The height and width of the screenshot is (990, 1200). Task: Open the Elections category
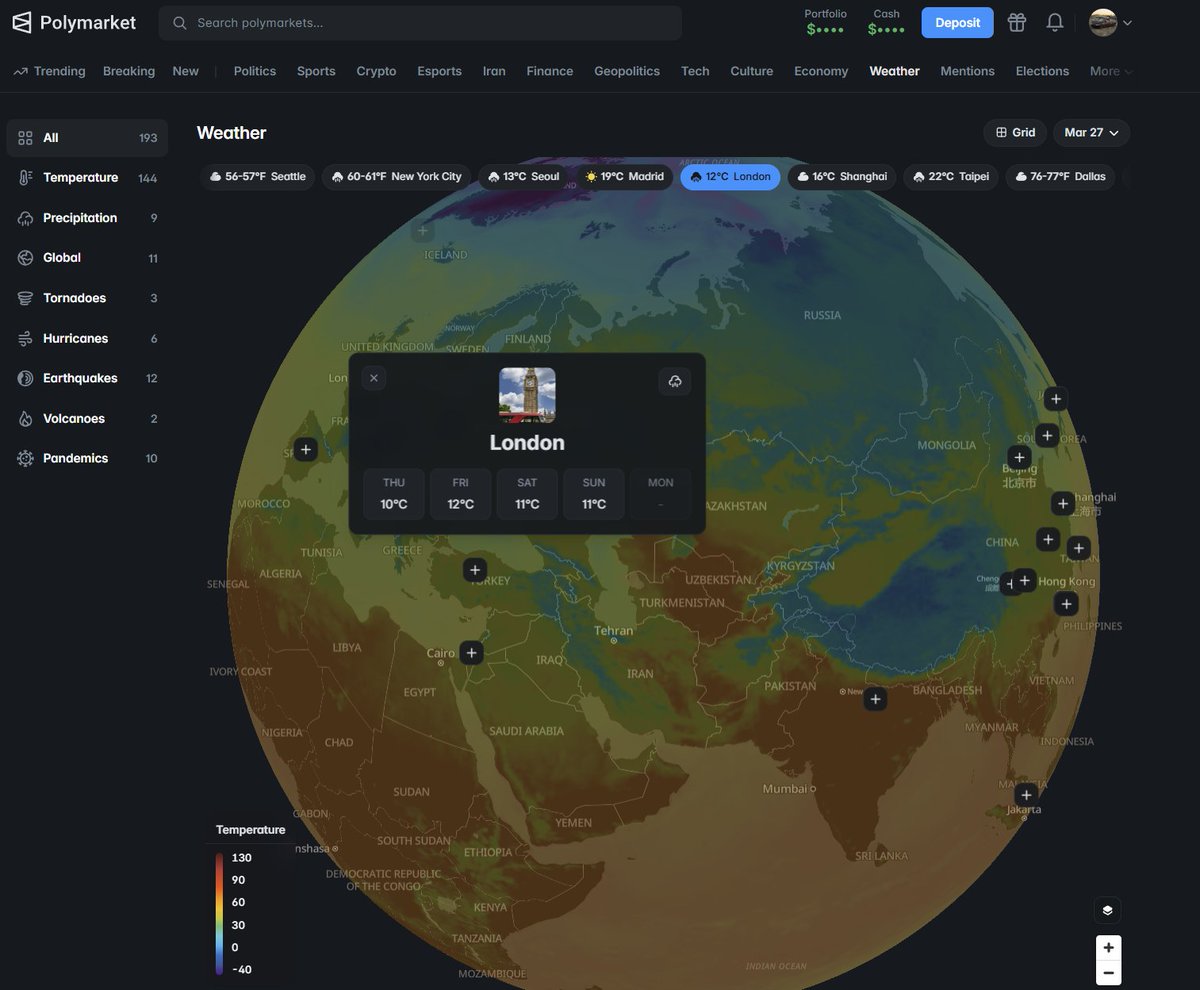(1042, 71)
